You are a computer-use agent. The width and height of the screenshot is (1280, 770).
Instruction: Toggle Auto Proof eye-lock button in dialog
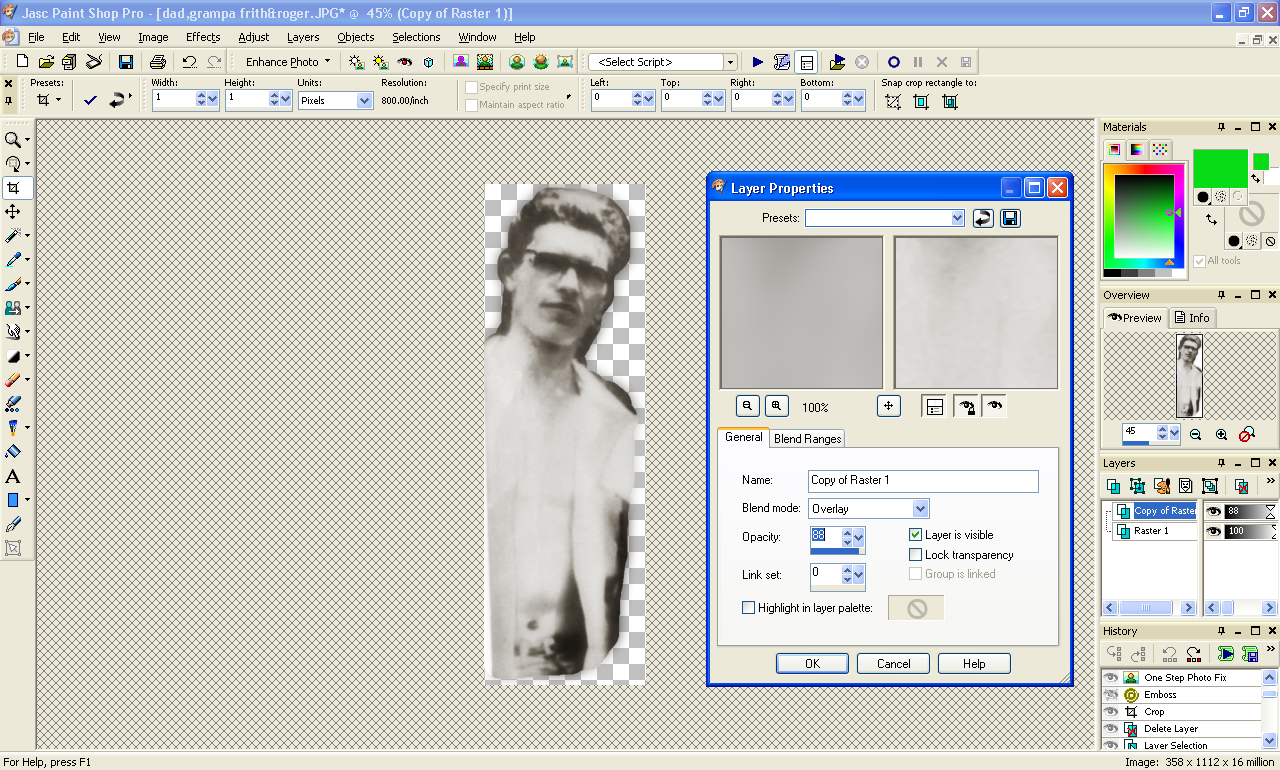(966, 406)
